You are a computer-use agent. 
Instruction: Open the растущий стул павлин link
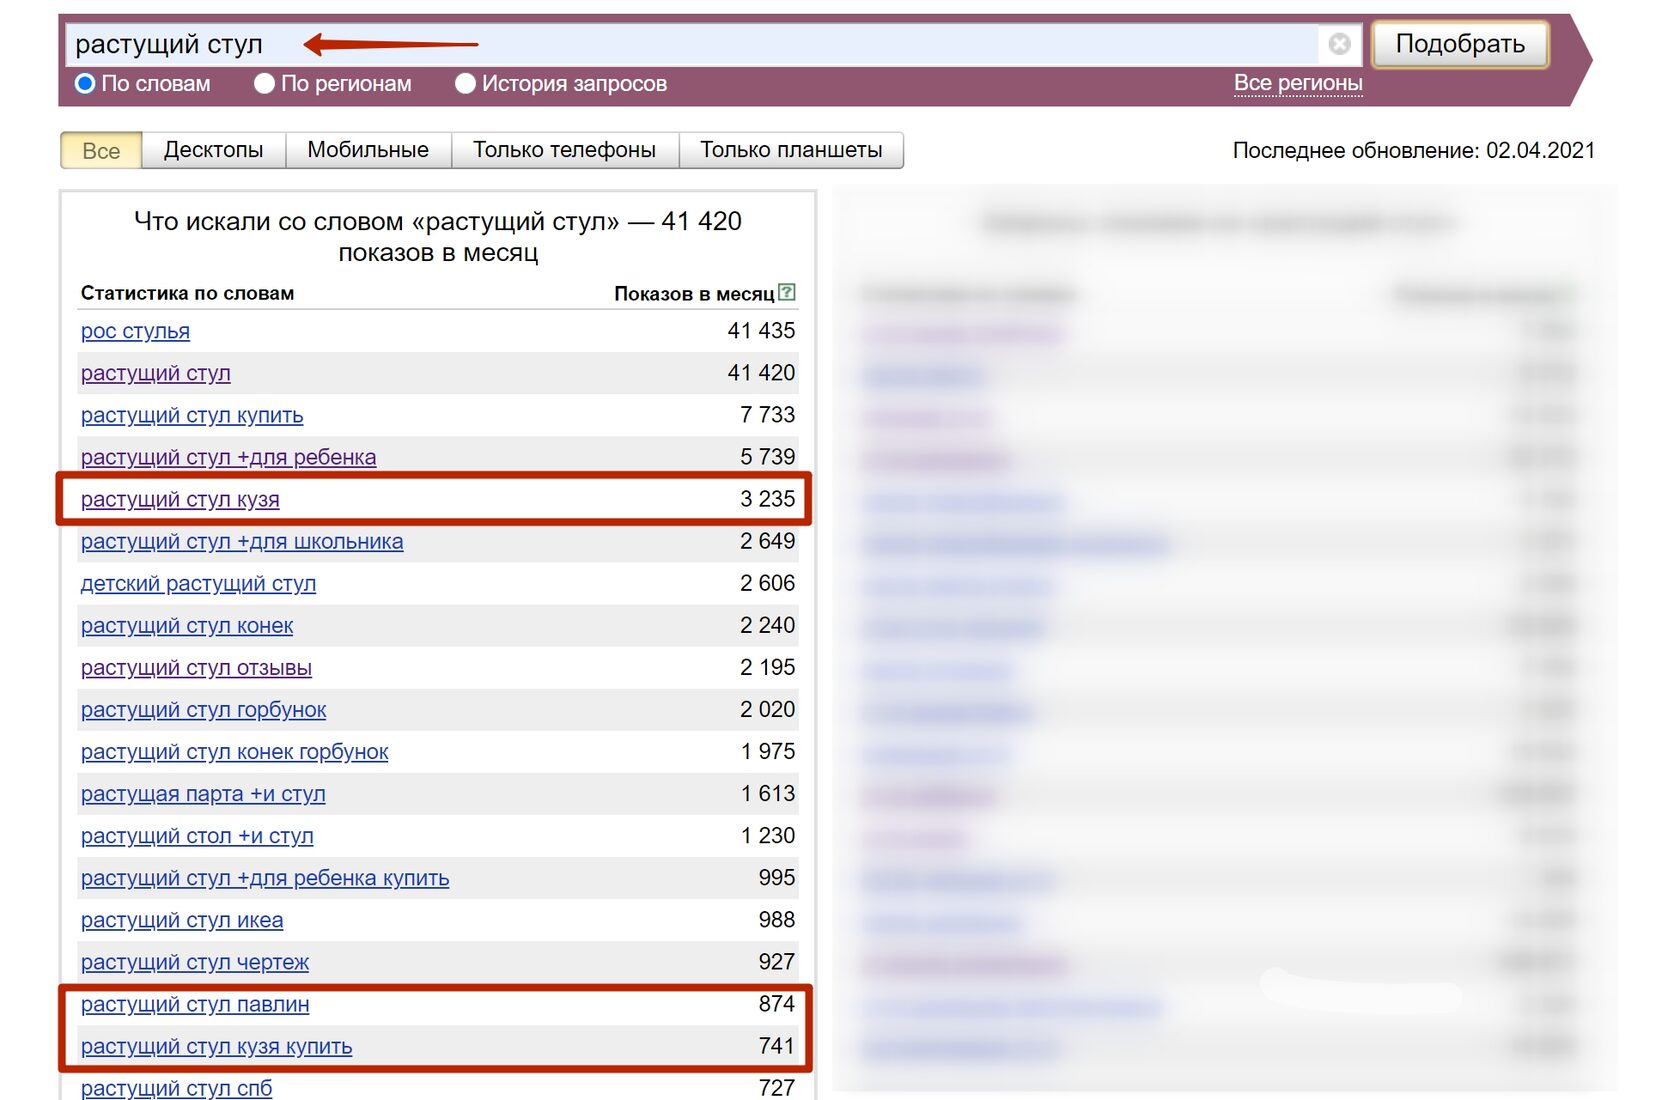pos(195,1003)
